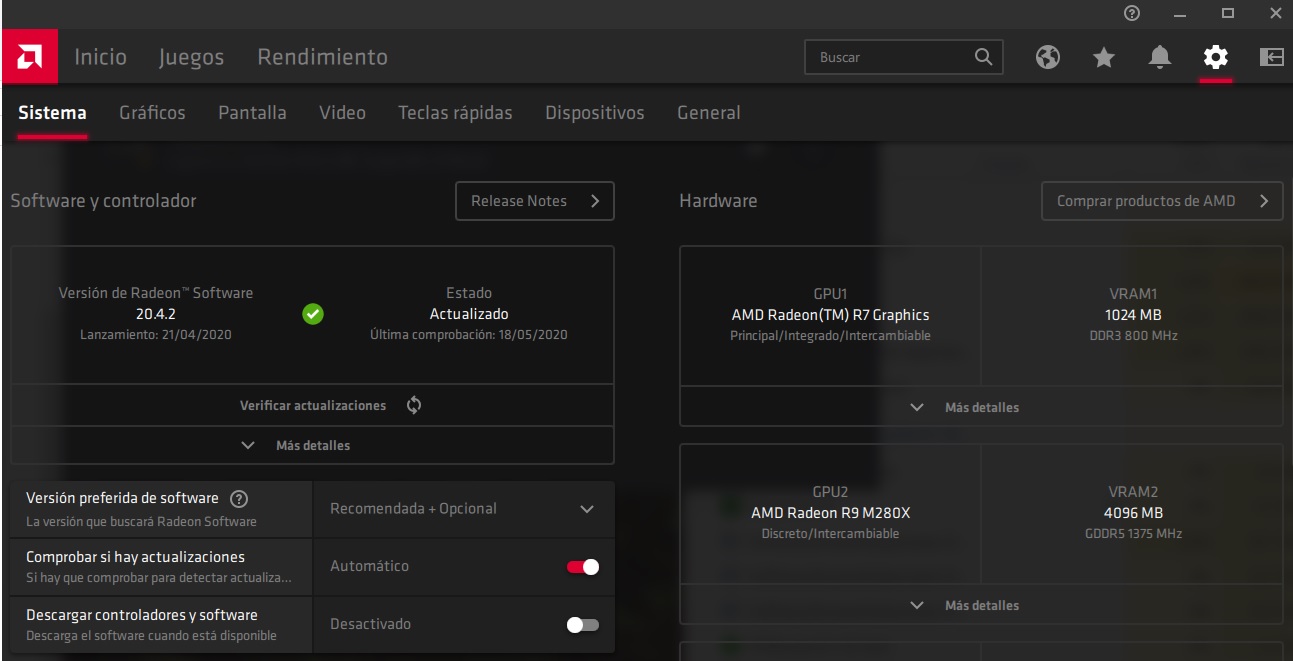The image size is (1293, 661).
Task: Click the GDDR5 1375 MHz text
Action: (x=1132, y=534)
